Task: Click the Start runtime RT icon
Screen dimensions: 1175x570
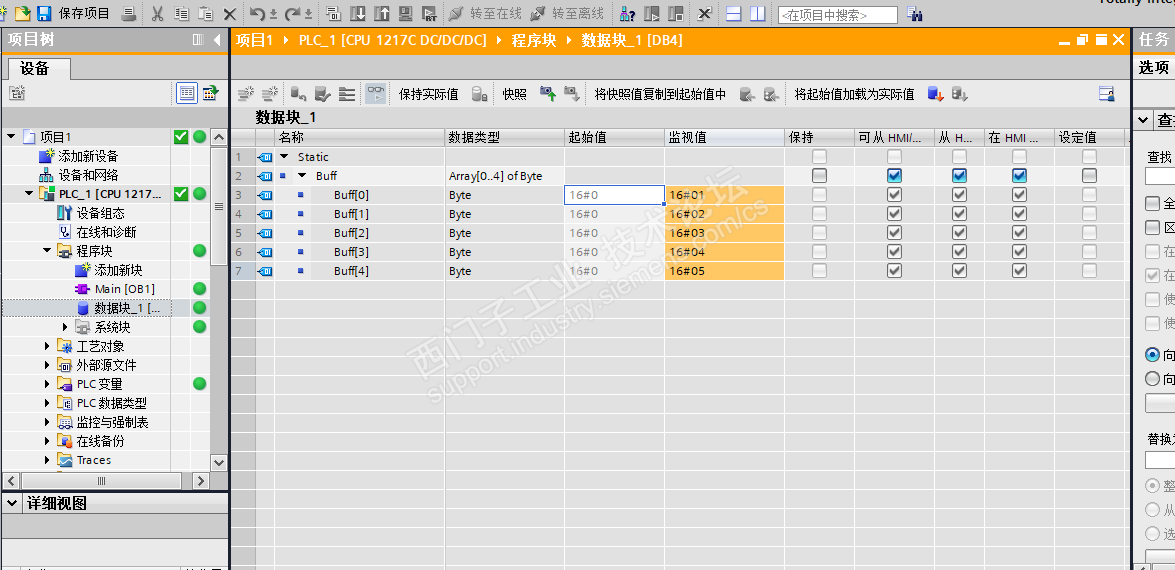Action: click(x=429, y=13)
